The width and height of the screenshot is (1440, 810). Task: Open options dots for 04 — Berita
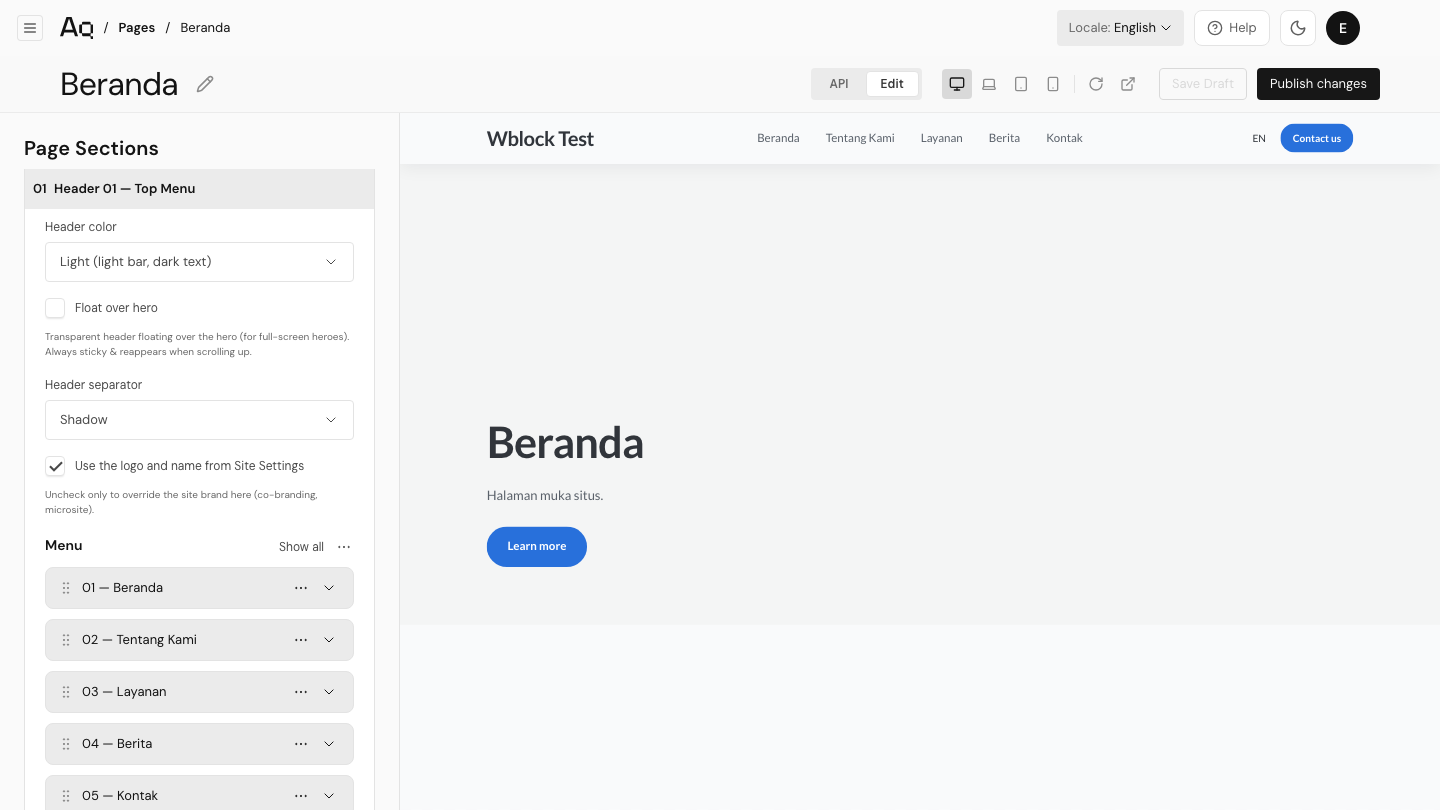click(301, 744)
